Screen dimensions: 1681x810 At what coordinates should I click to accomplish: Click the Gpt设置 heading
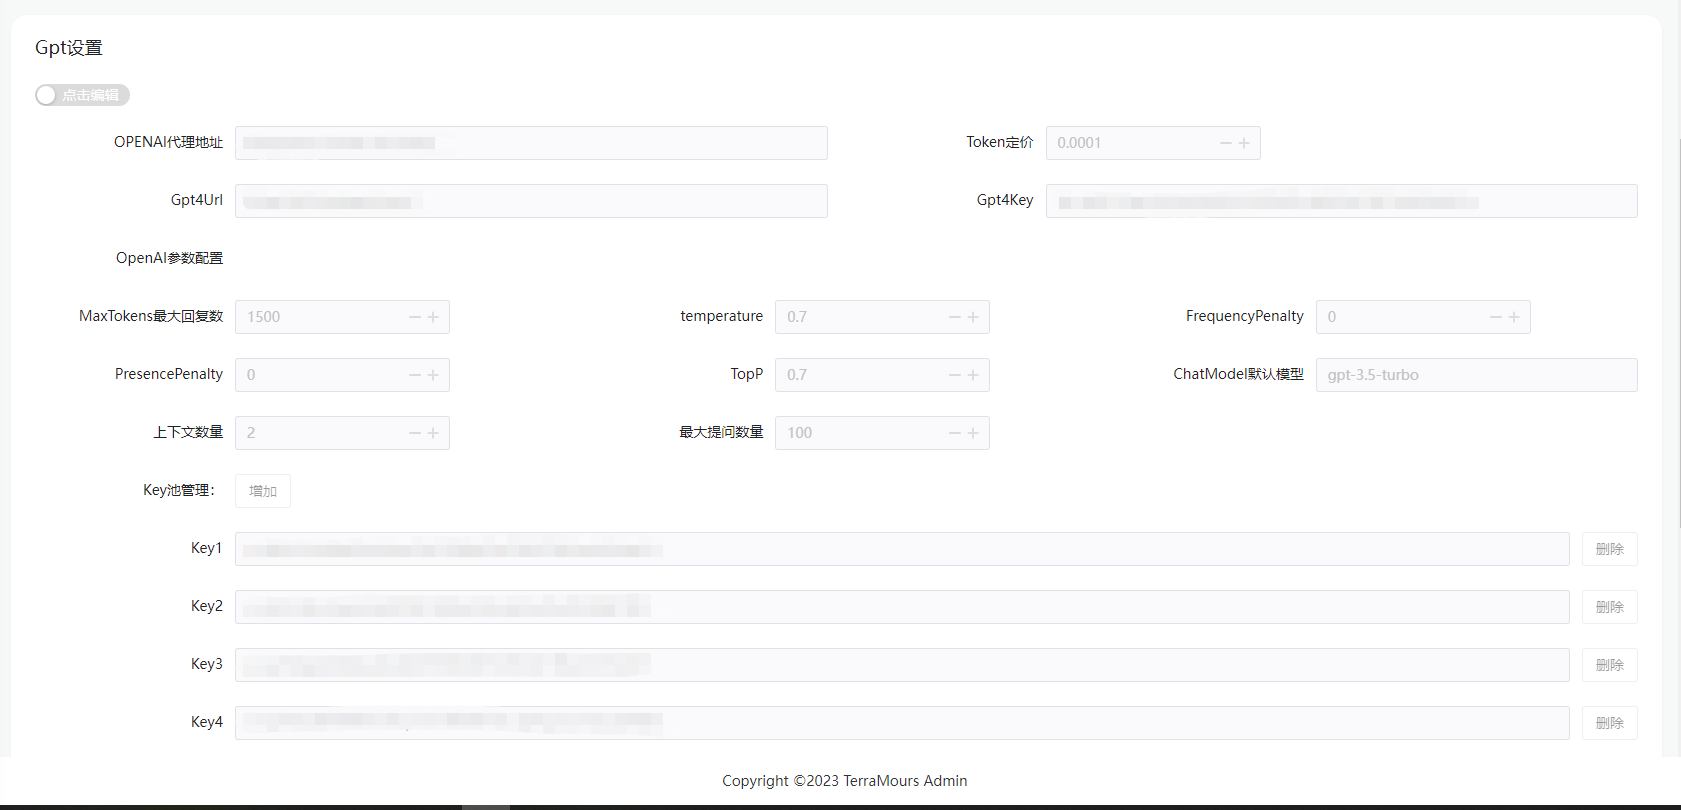[x=69, y=48]
